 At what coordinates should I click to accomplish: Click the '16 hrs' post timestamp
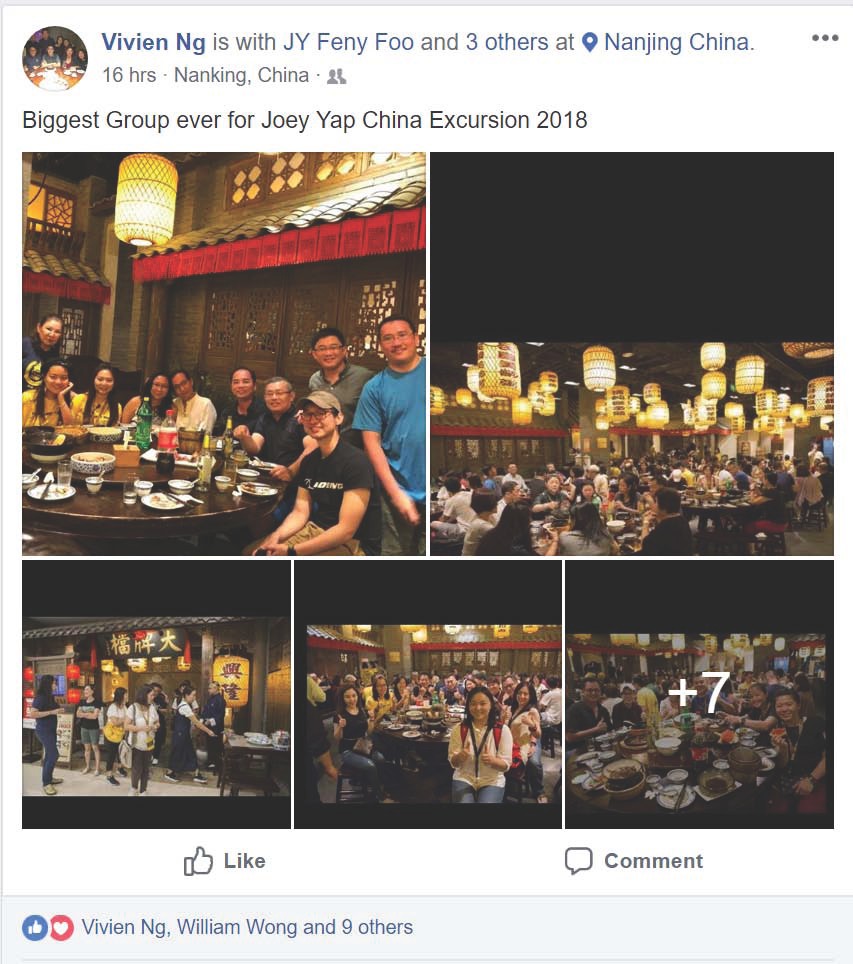pos(129,75)
